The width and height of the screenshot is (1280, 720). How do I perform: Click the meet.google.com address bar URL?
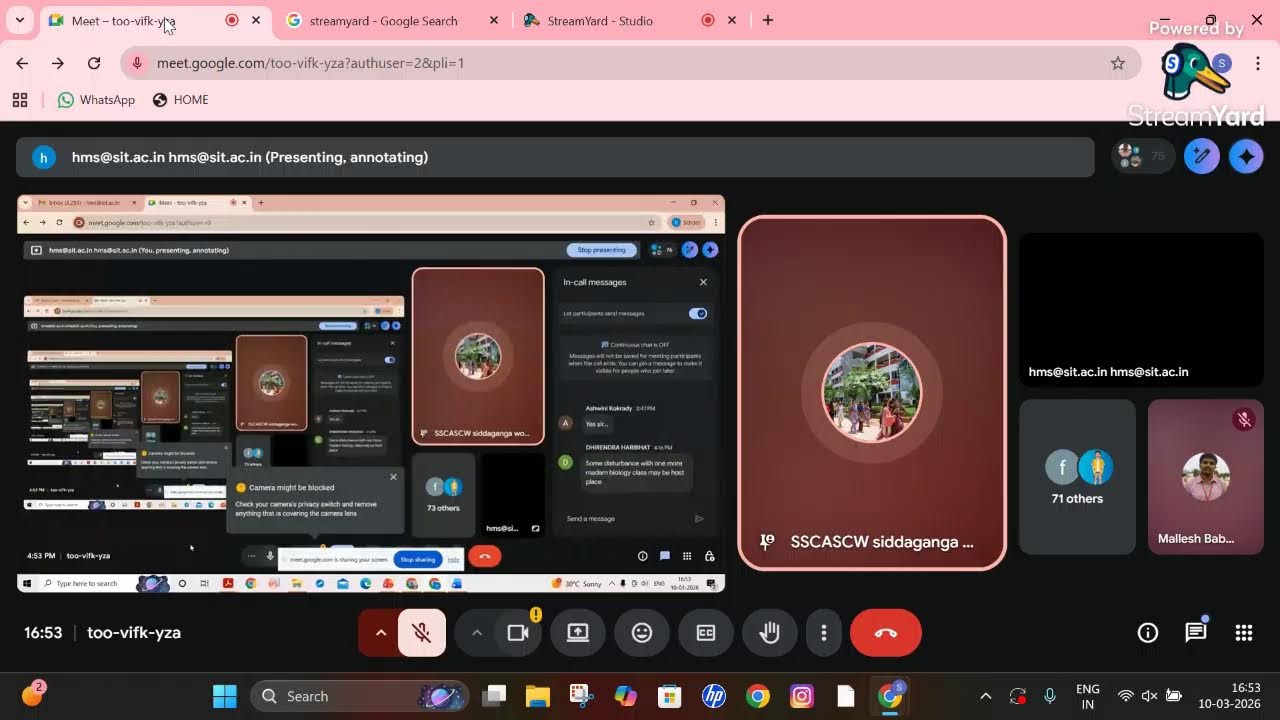(x=310, y=63)
